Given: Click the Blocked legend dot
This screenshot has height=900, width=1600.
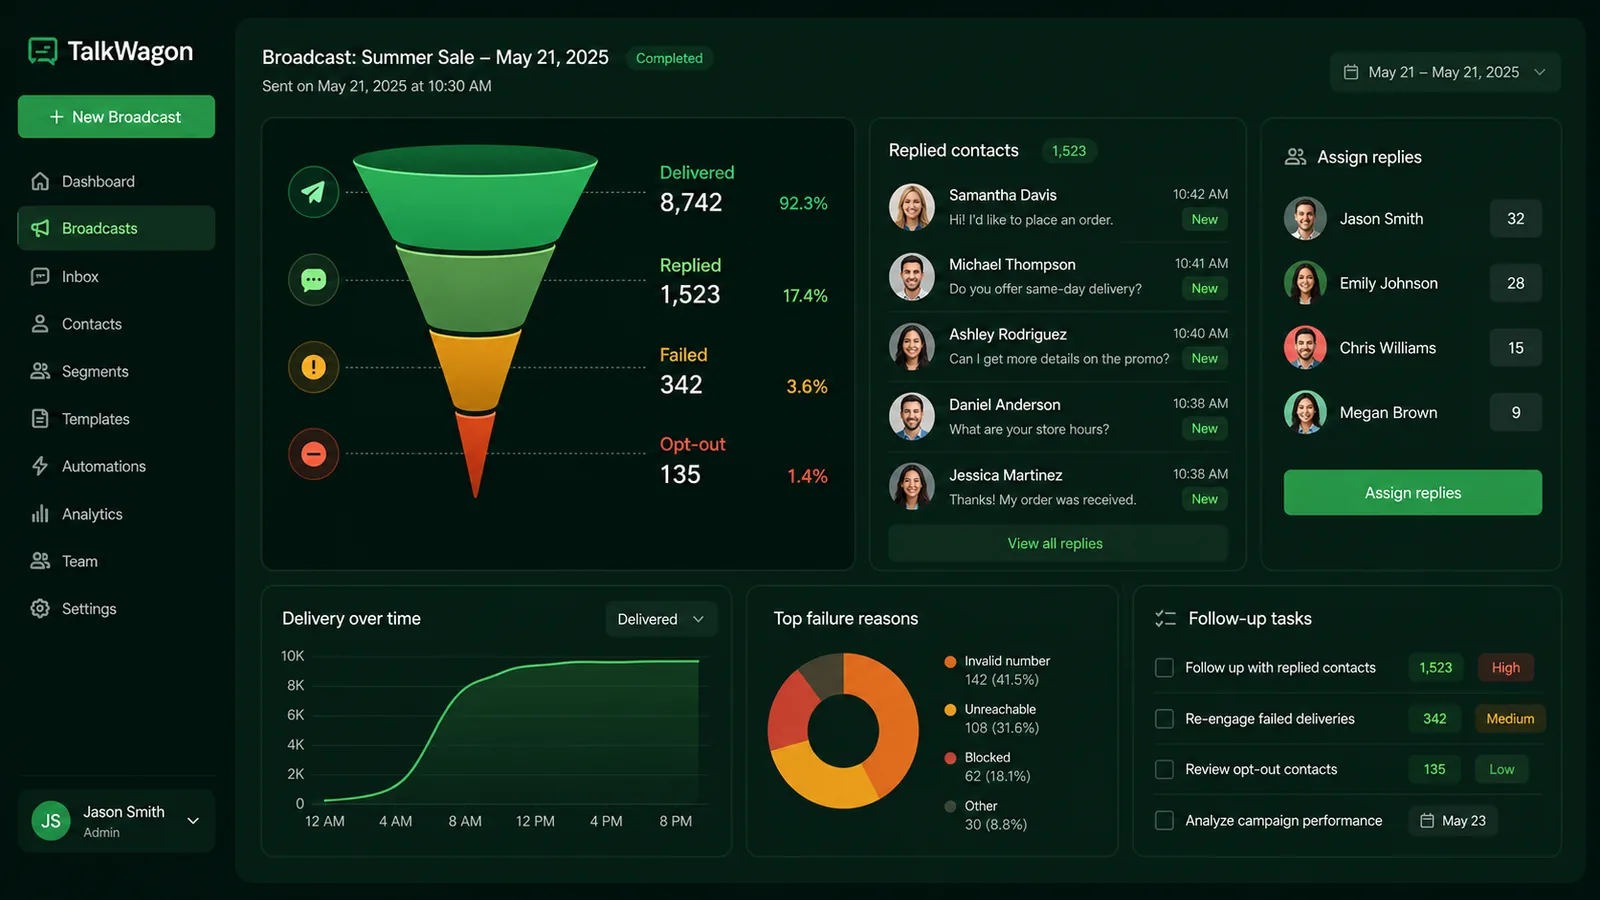Looking at the screenshot, I should point(950,758).
